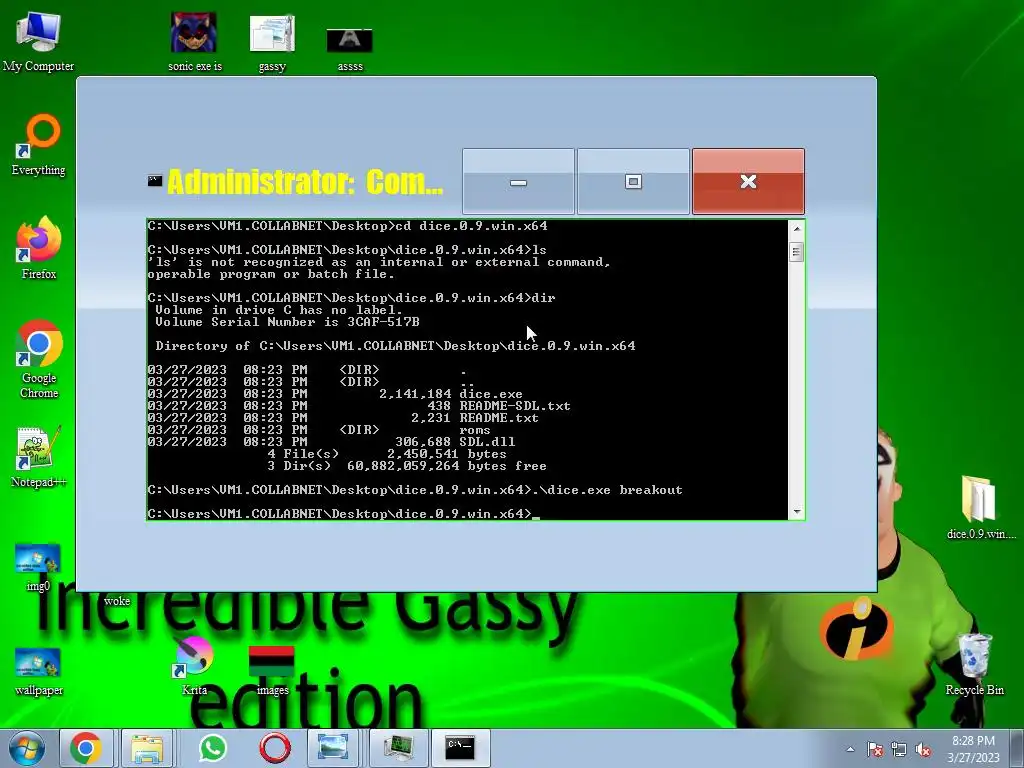The height and width of the screenshot is (768, 1024).
Task: Click the '4 File(s) 2,450,541 bytes' line
Action: point(387,454)
